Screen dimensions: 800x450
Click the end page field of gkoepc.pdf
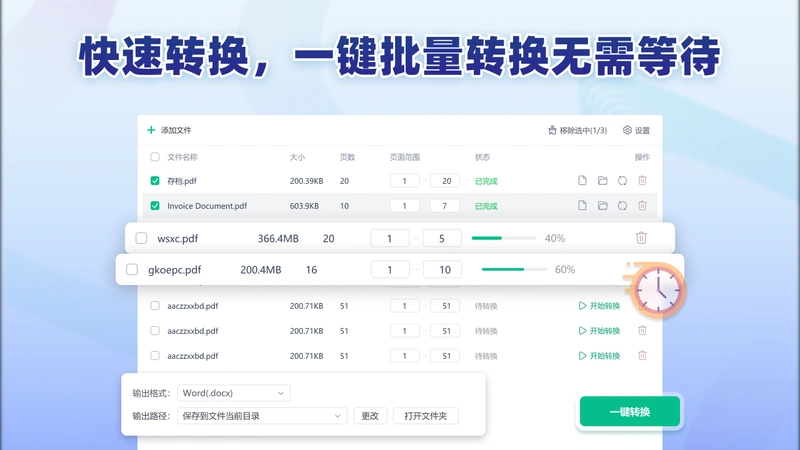tap(442, 269)
